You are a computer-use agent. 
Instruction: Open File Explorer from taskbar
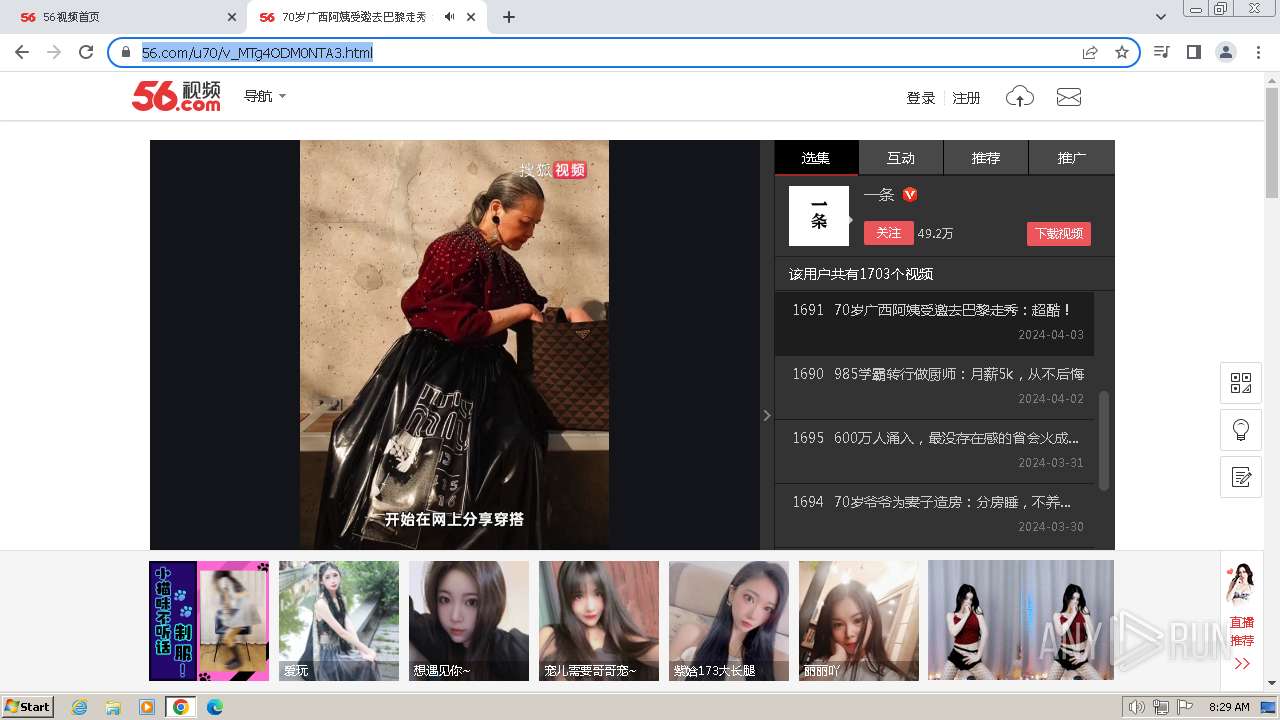click(x=113, y=707)
